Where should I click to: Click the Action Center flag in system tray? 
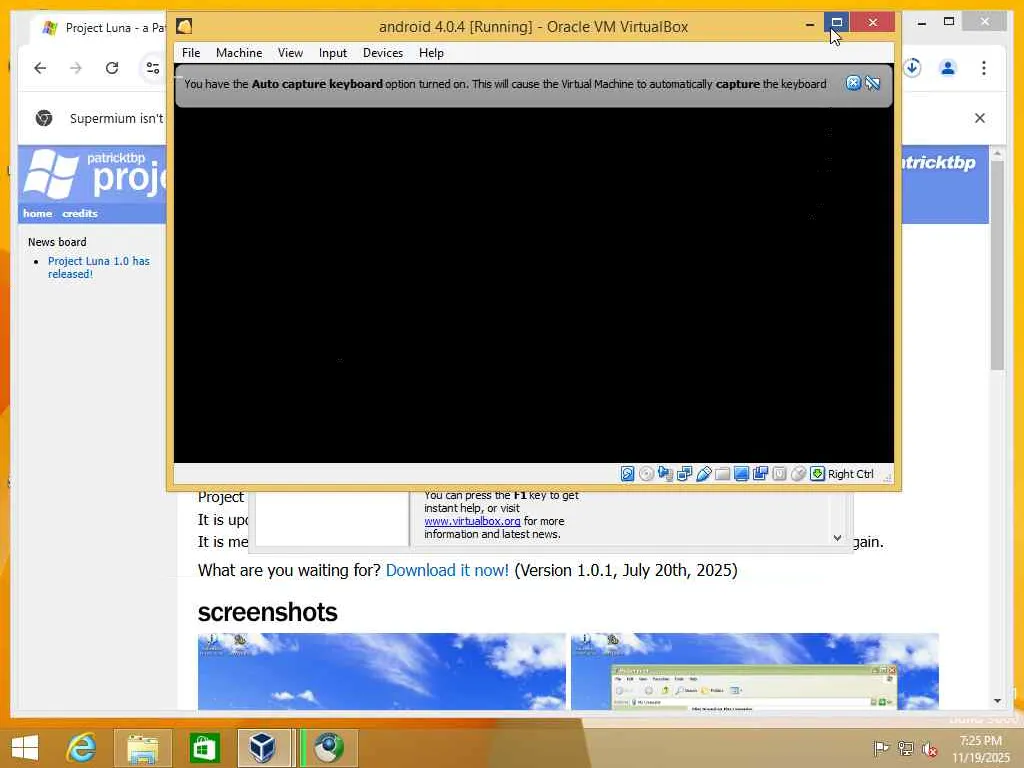[881, 748]
